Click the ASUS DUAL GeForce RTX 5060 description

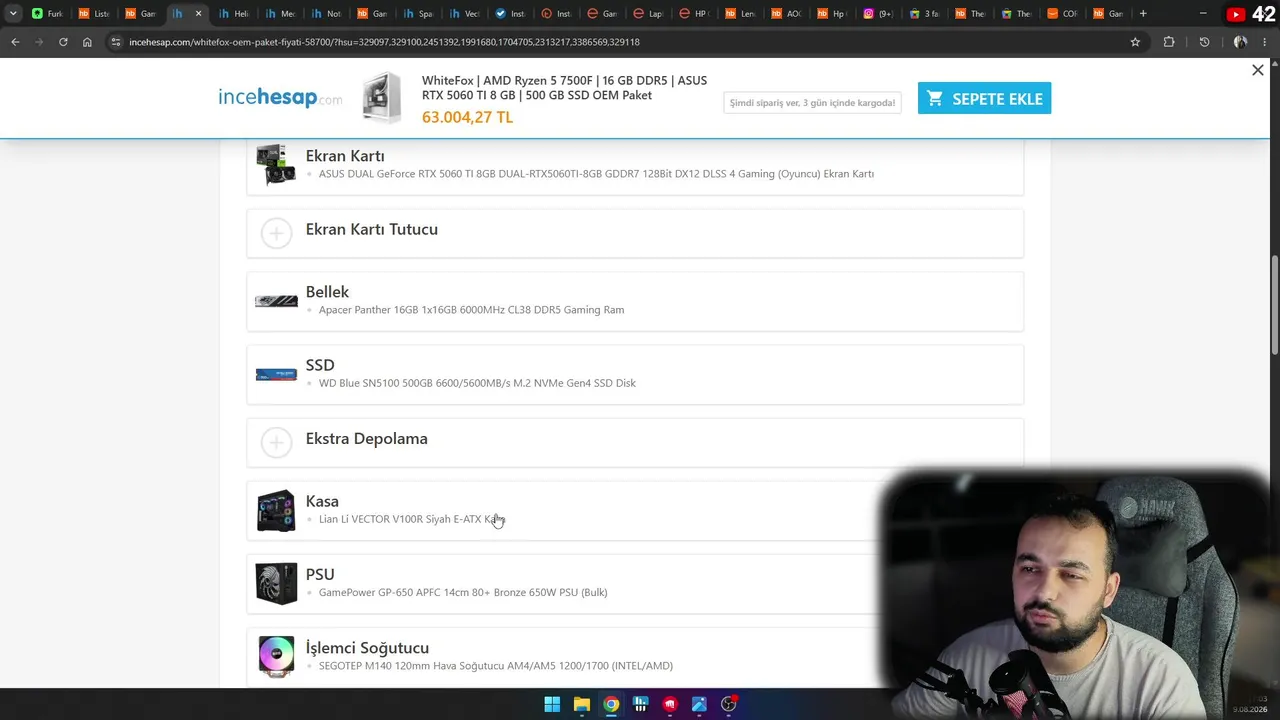click(596, 174)
